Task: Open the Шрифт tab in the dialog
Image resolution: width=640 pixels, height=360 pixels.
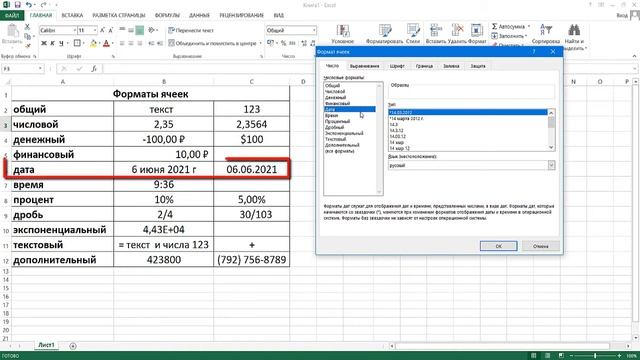Action: pos(397,66)
